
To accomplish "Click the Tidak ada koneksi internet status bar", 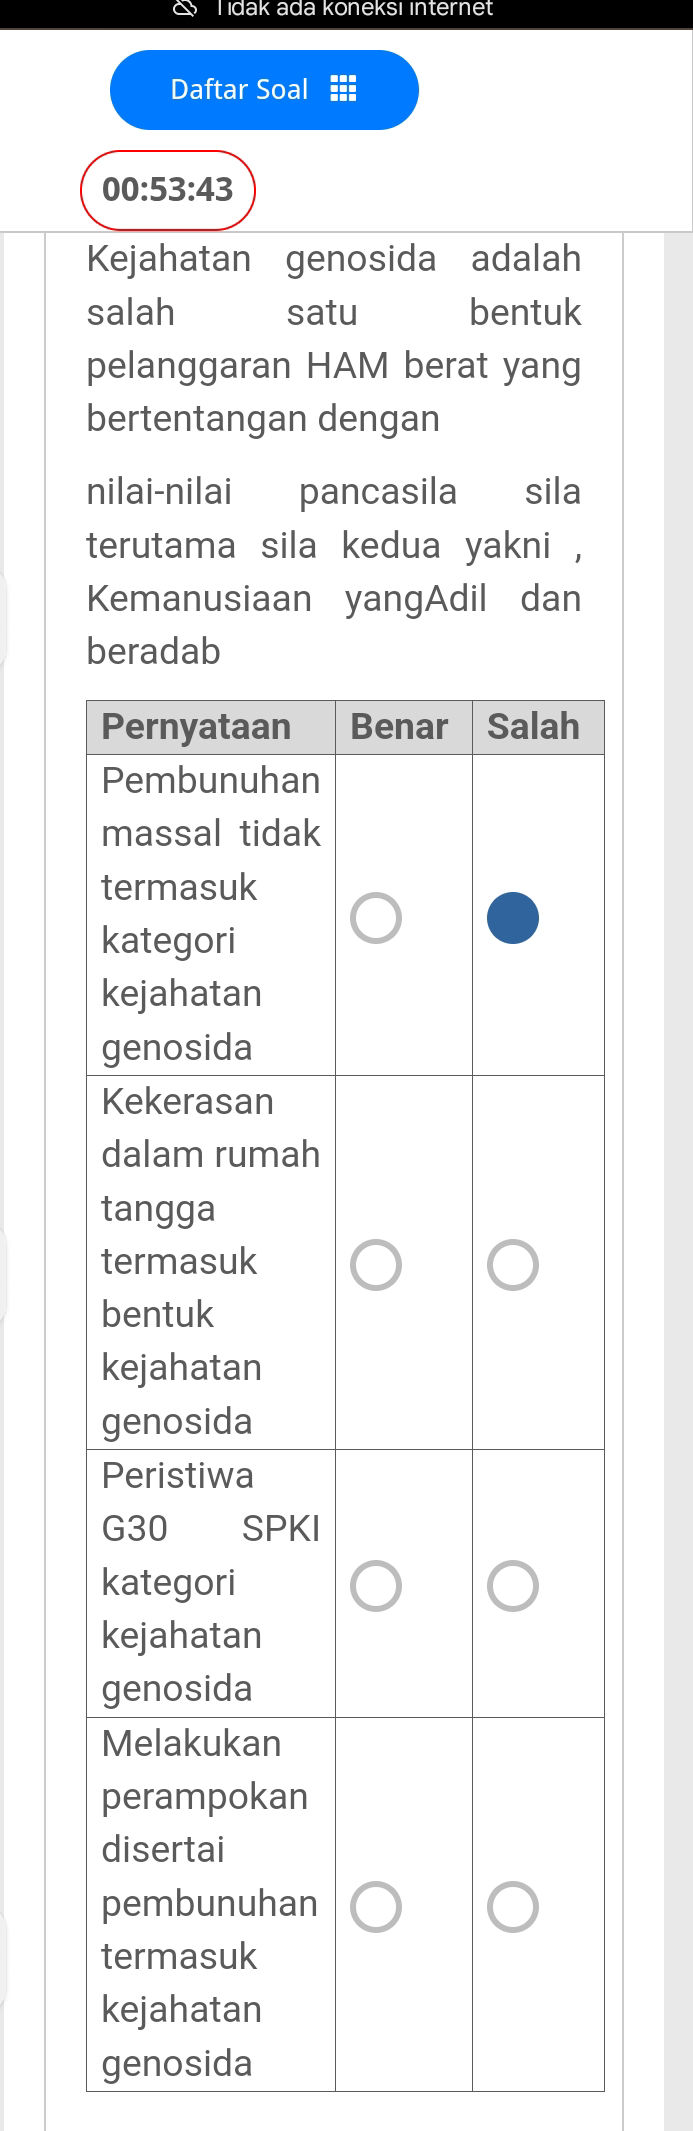I will [346, 9].
